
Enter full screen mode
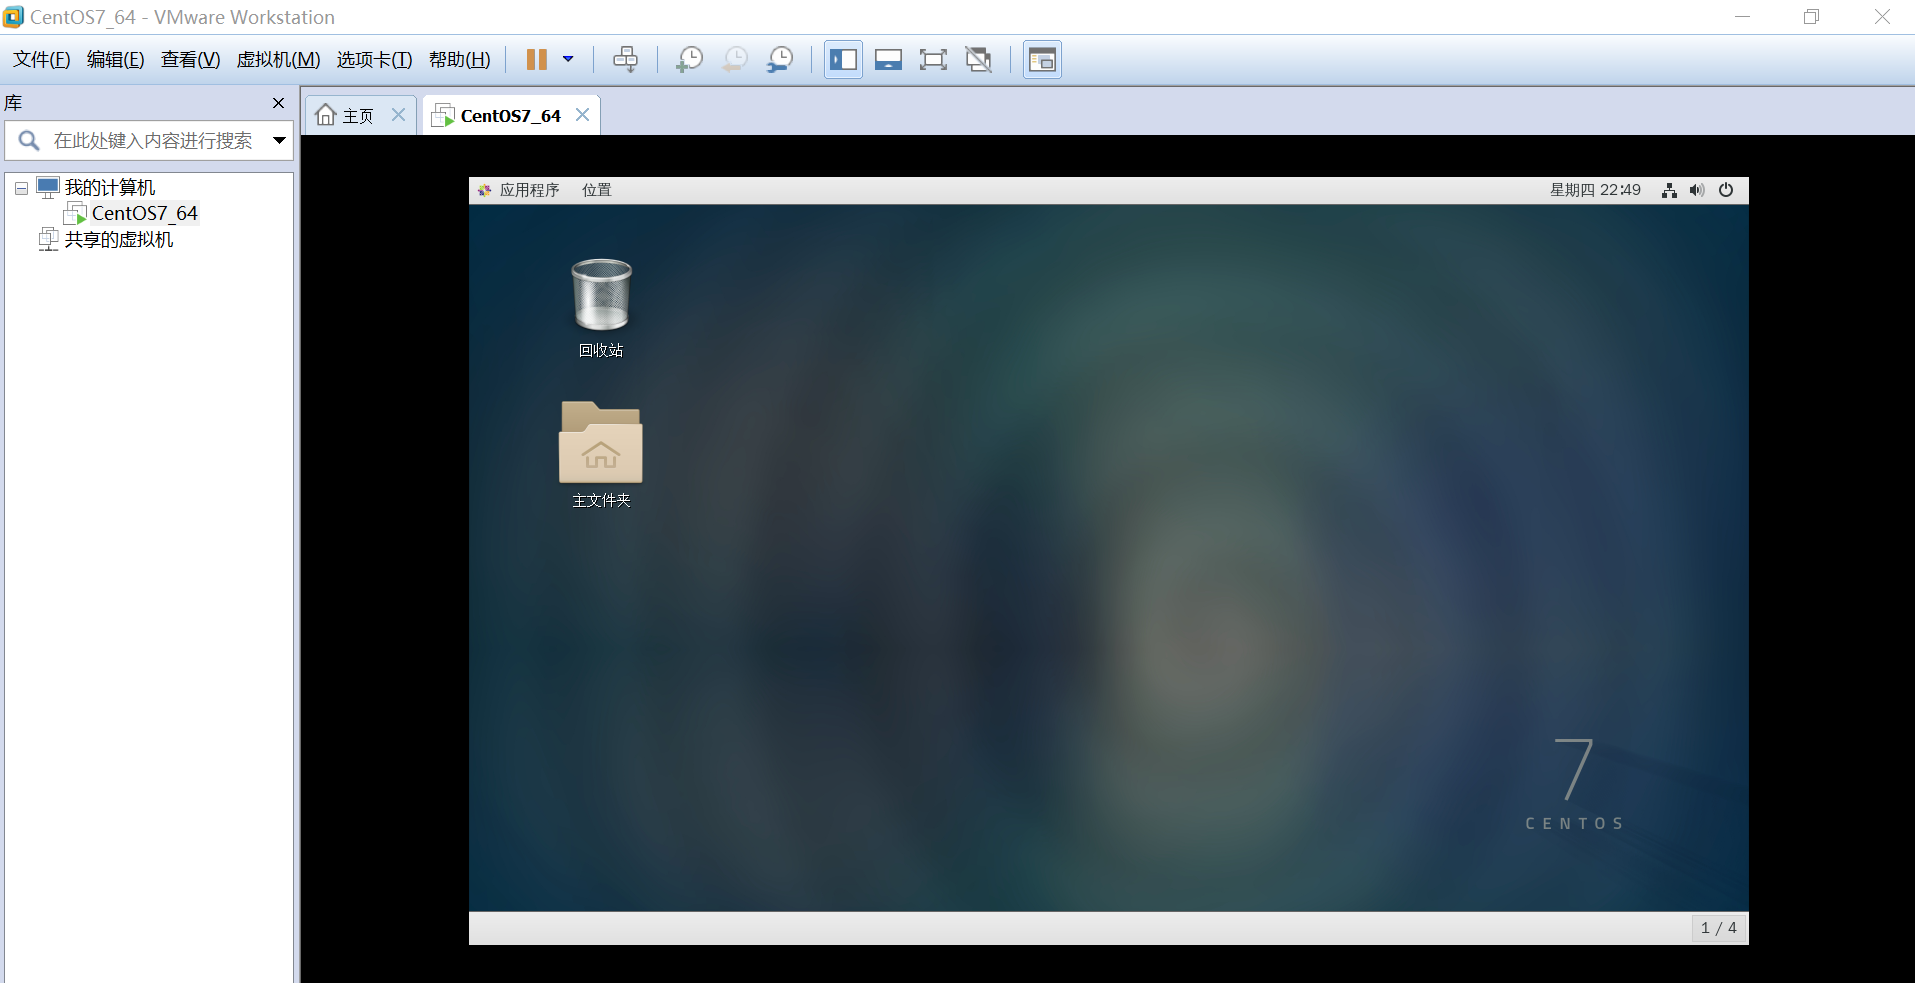pos(933,60)
